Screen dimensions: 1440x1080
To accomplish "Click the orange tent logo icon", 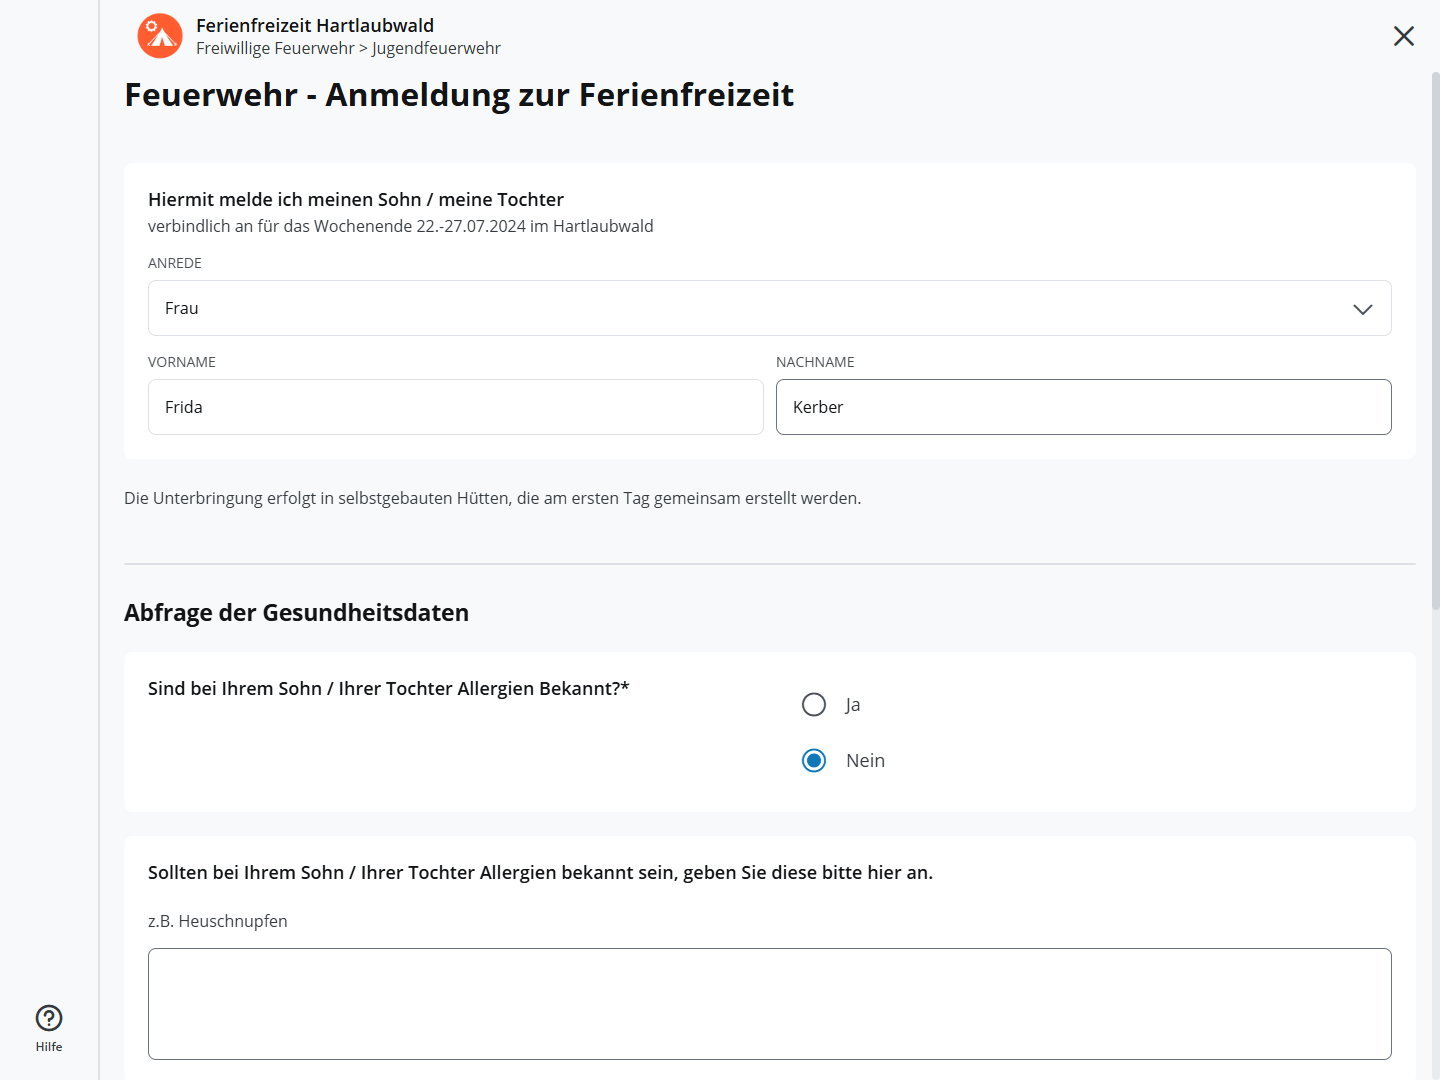I will [x=160, y=36].
